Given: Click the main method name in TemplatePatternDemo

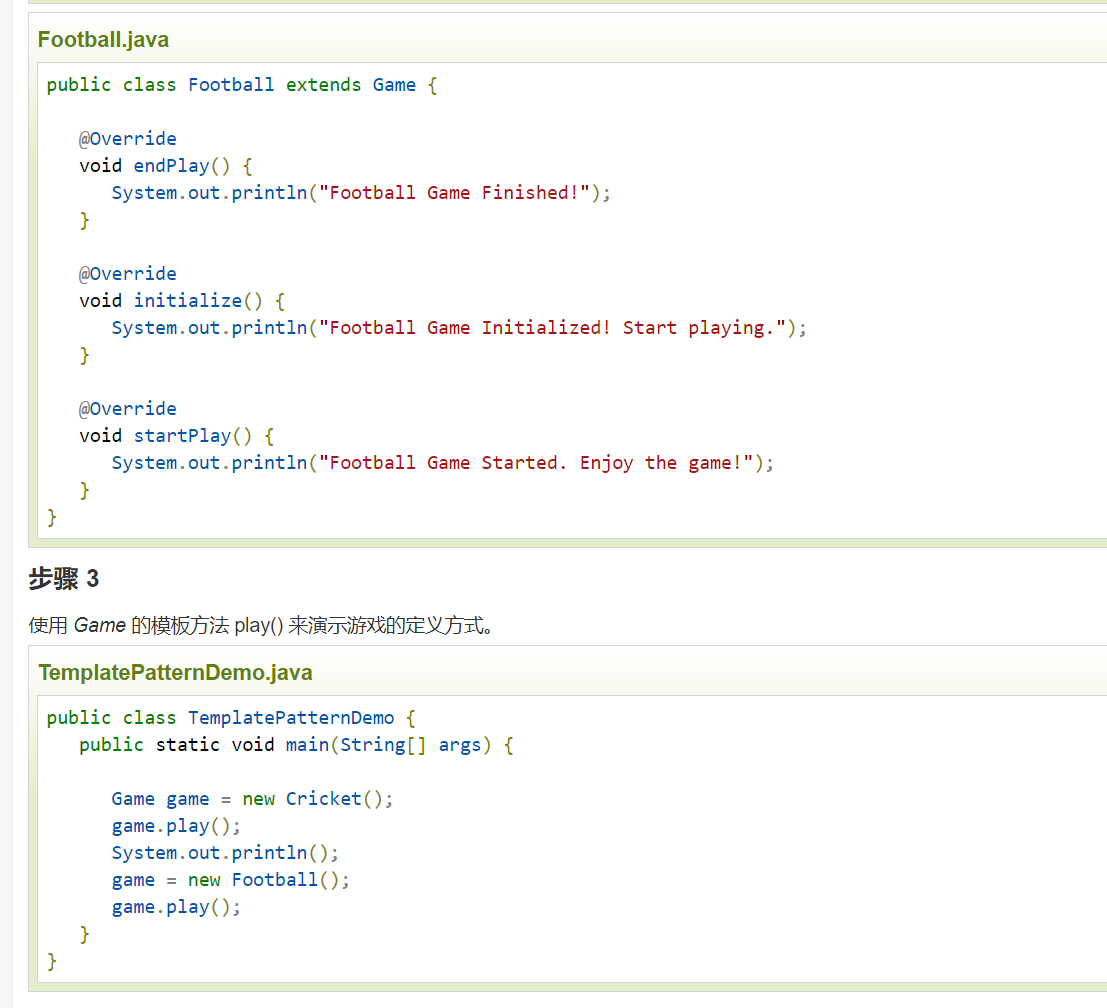Looking at the screenshot, I should [x=307, y=745].
